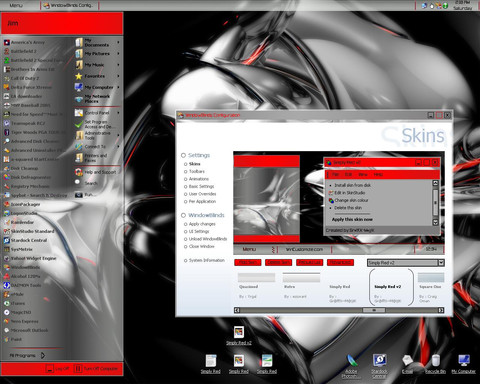Click skin list scroll right arrow
Viewport: 480px width, 384px height.
point(441,310)
